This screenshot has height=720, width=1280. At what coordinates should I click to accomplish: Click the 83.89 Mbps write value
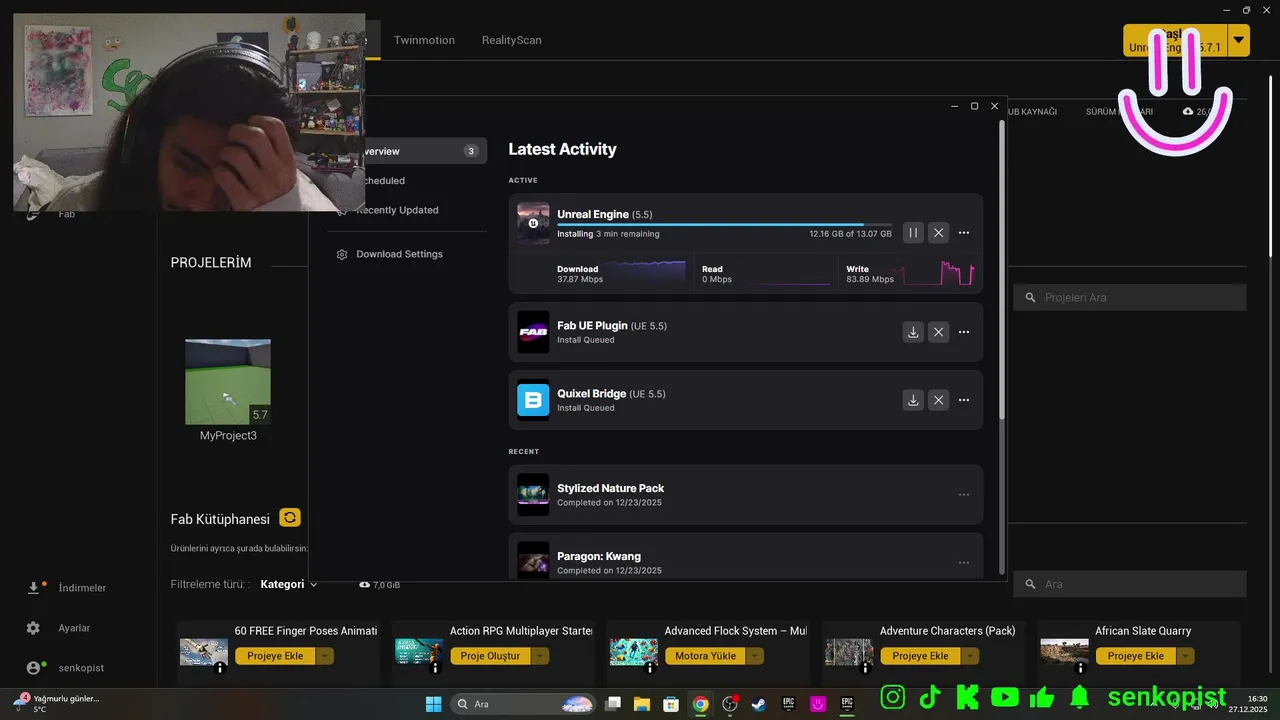coord(870,280)
